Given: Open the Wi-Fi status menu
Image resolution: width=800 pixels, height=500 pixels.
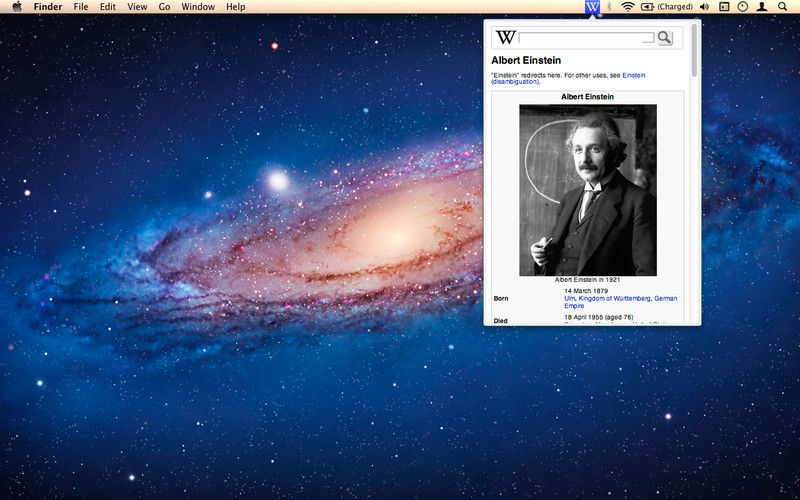Looking at the screenshot, I should [628, 7].
